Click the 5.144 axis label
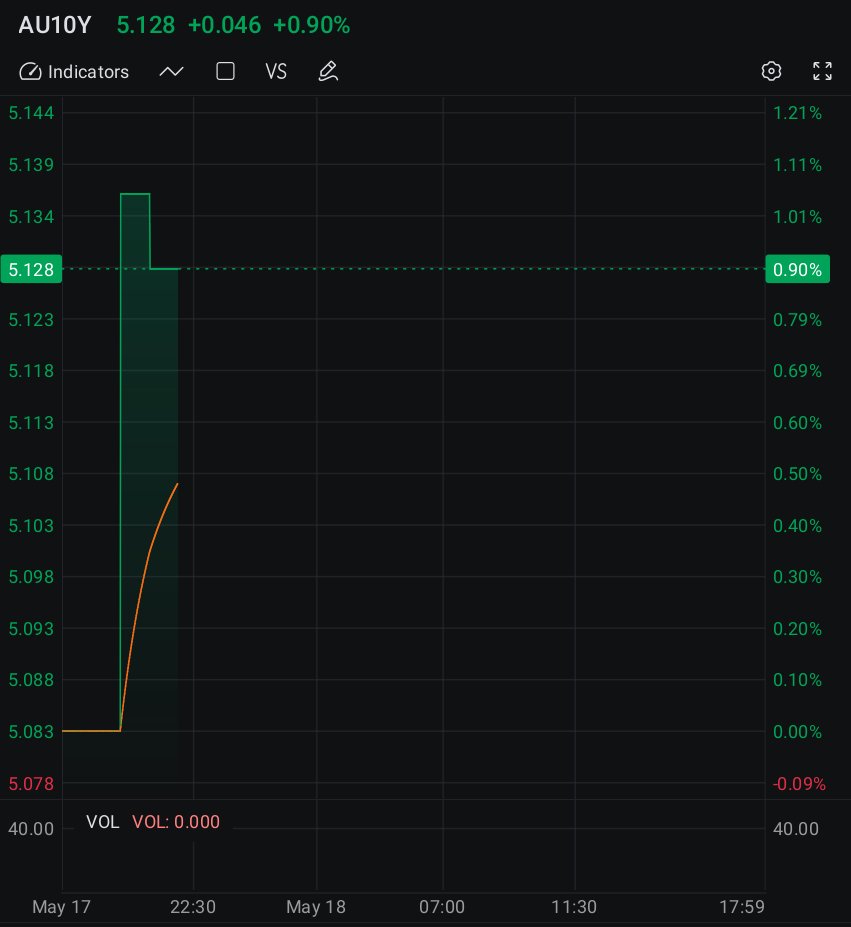The image size is (851, 927). pyautogui.click(x=31, y=113)
